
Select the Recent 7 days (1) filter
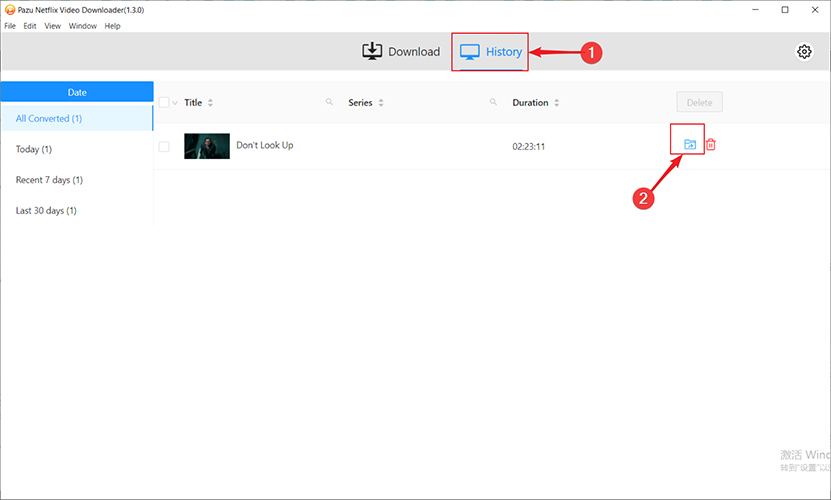49,180
